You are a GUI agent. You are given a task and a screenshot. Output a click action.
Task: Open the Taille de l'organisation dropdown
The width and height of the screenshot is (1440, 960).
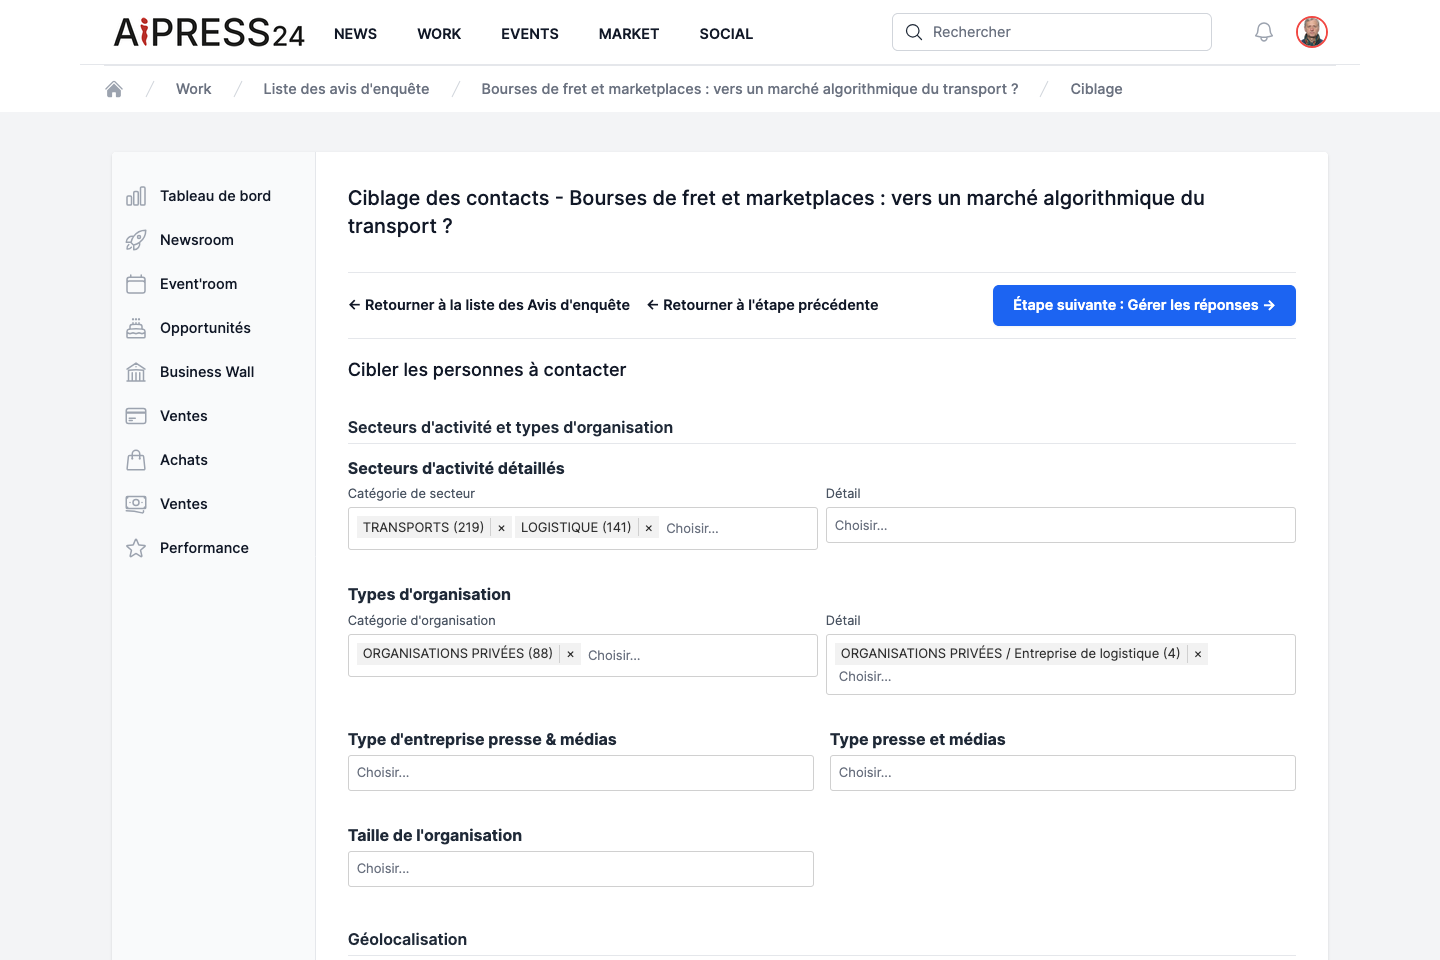coord(580,869)
